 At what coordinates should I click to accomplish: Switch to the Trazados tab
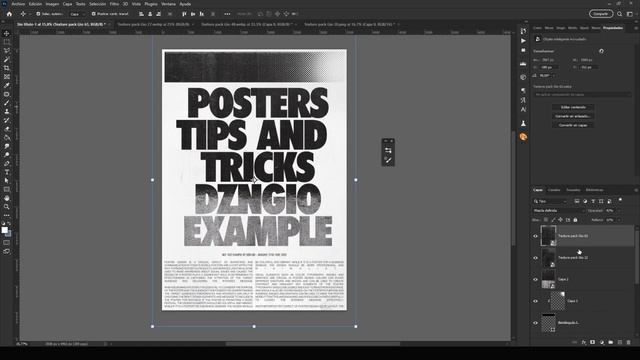(x=573, y=190)
